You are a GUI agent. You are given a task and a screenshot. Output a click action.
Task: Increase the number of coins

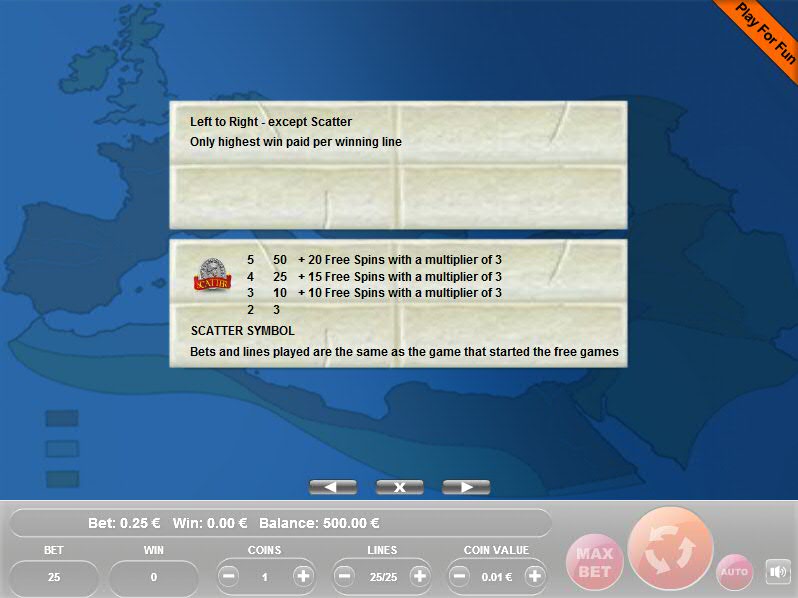303,577
